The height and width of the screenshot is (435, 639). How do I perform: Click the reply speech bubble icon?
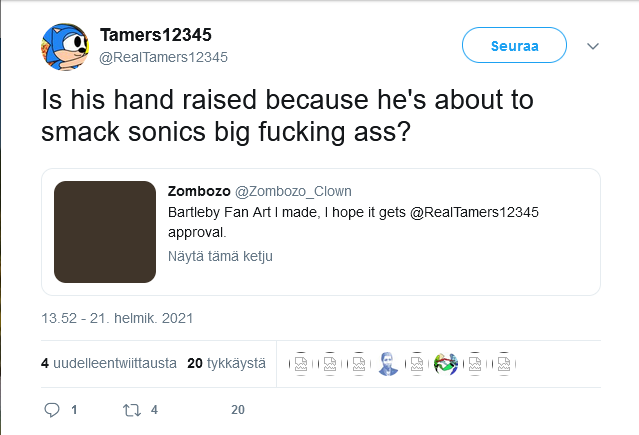(53, 410)
